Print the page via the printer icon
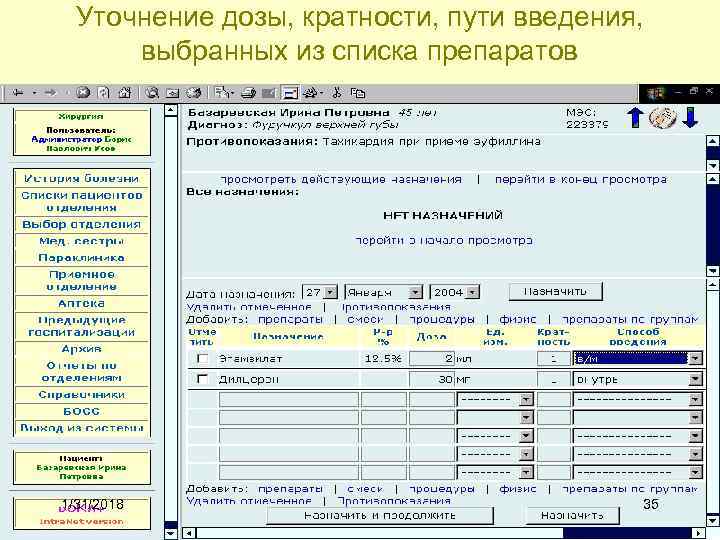 [248, 93]
